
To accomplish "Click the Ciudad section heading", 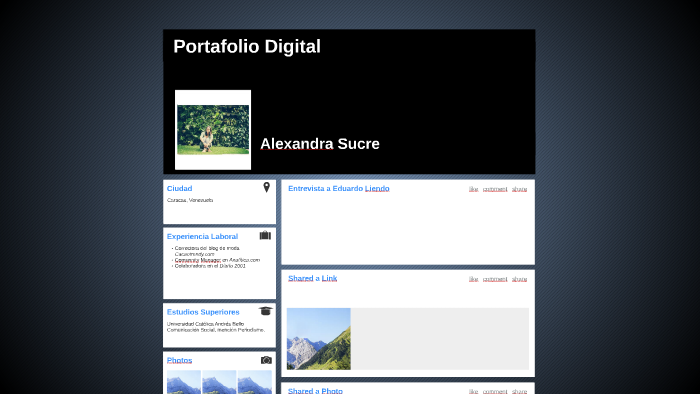I will [x=179, y=188].
